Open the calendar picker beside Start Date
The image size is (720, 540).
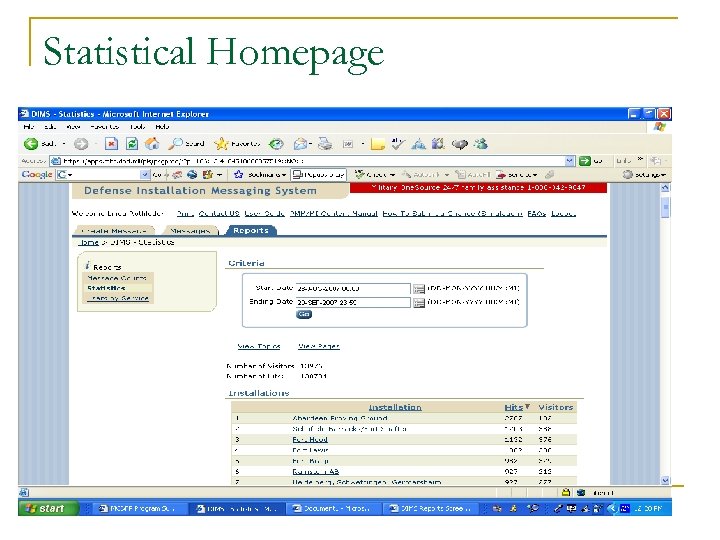418,289
